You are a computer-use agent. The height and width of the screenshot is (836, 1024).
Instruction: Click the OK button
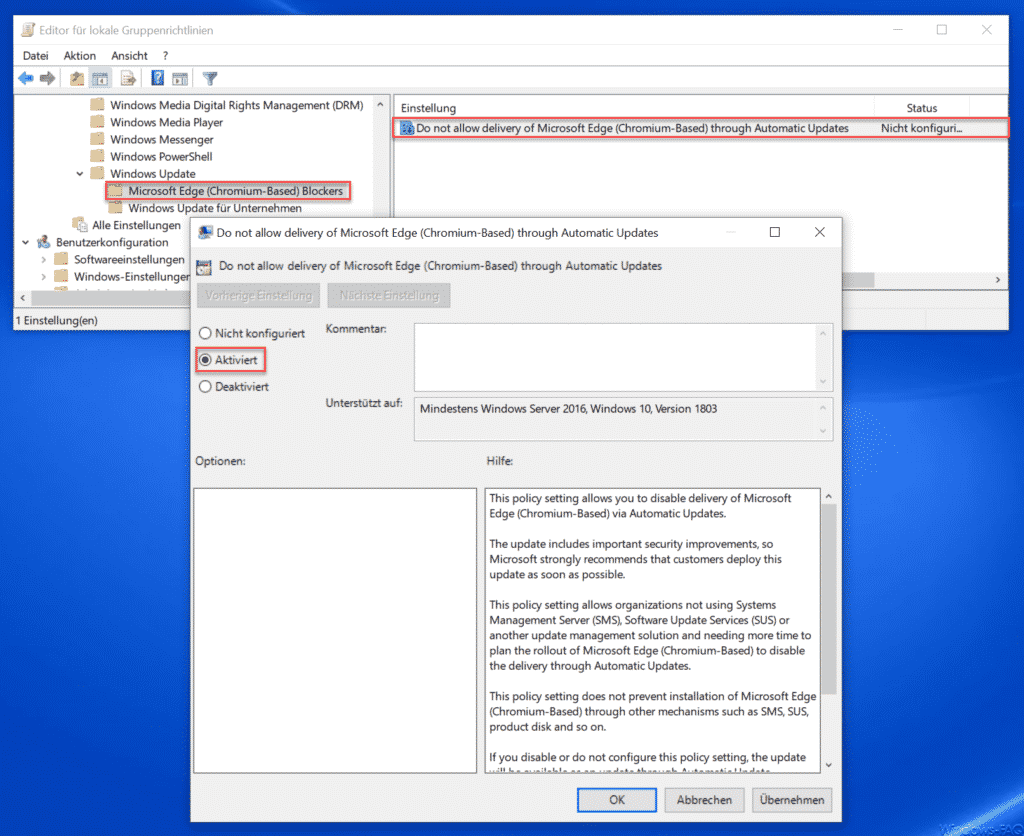[x=616, y=799]
